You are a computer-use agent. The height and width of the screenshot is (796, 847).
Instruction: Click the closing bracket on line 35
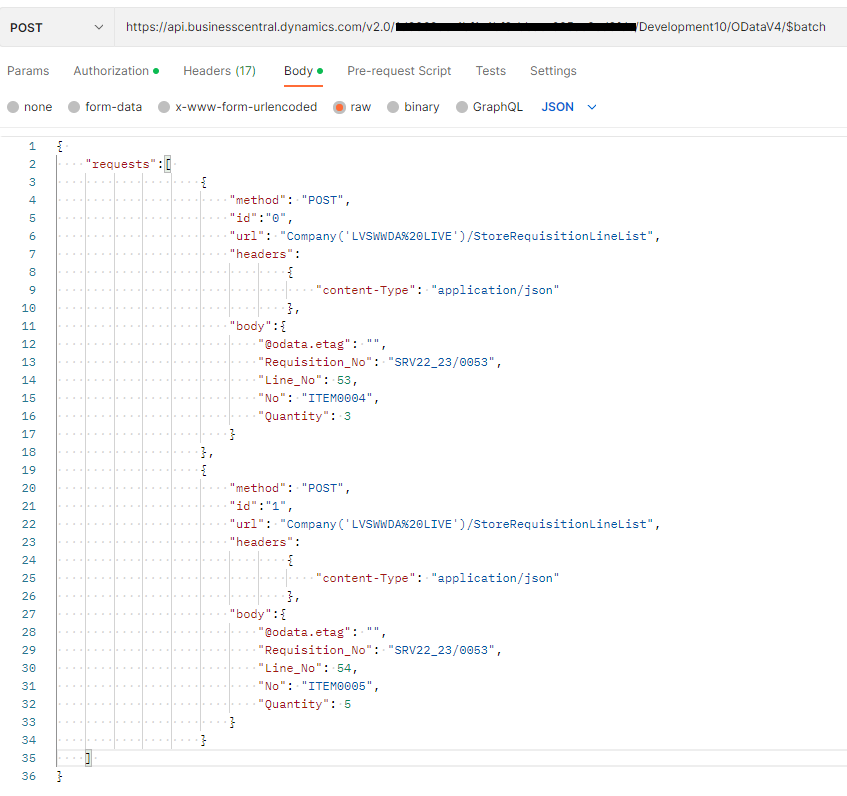tap(88, 758)
